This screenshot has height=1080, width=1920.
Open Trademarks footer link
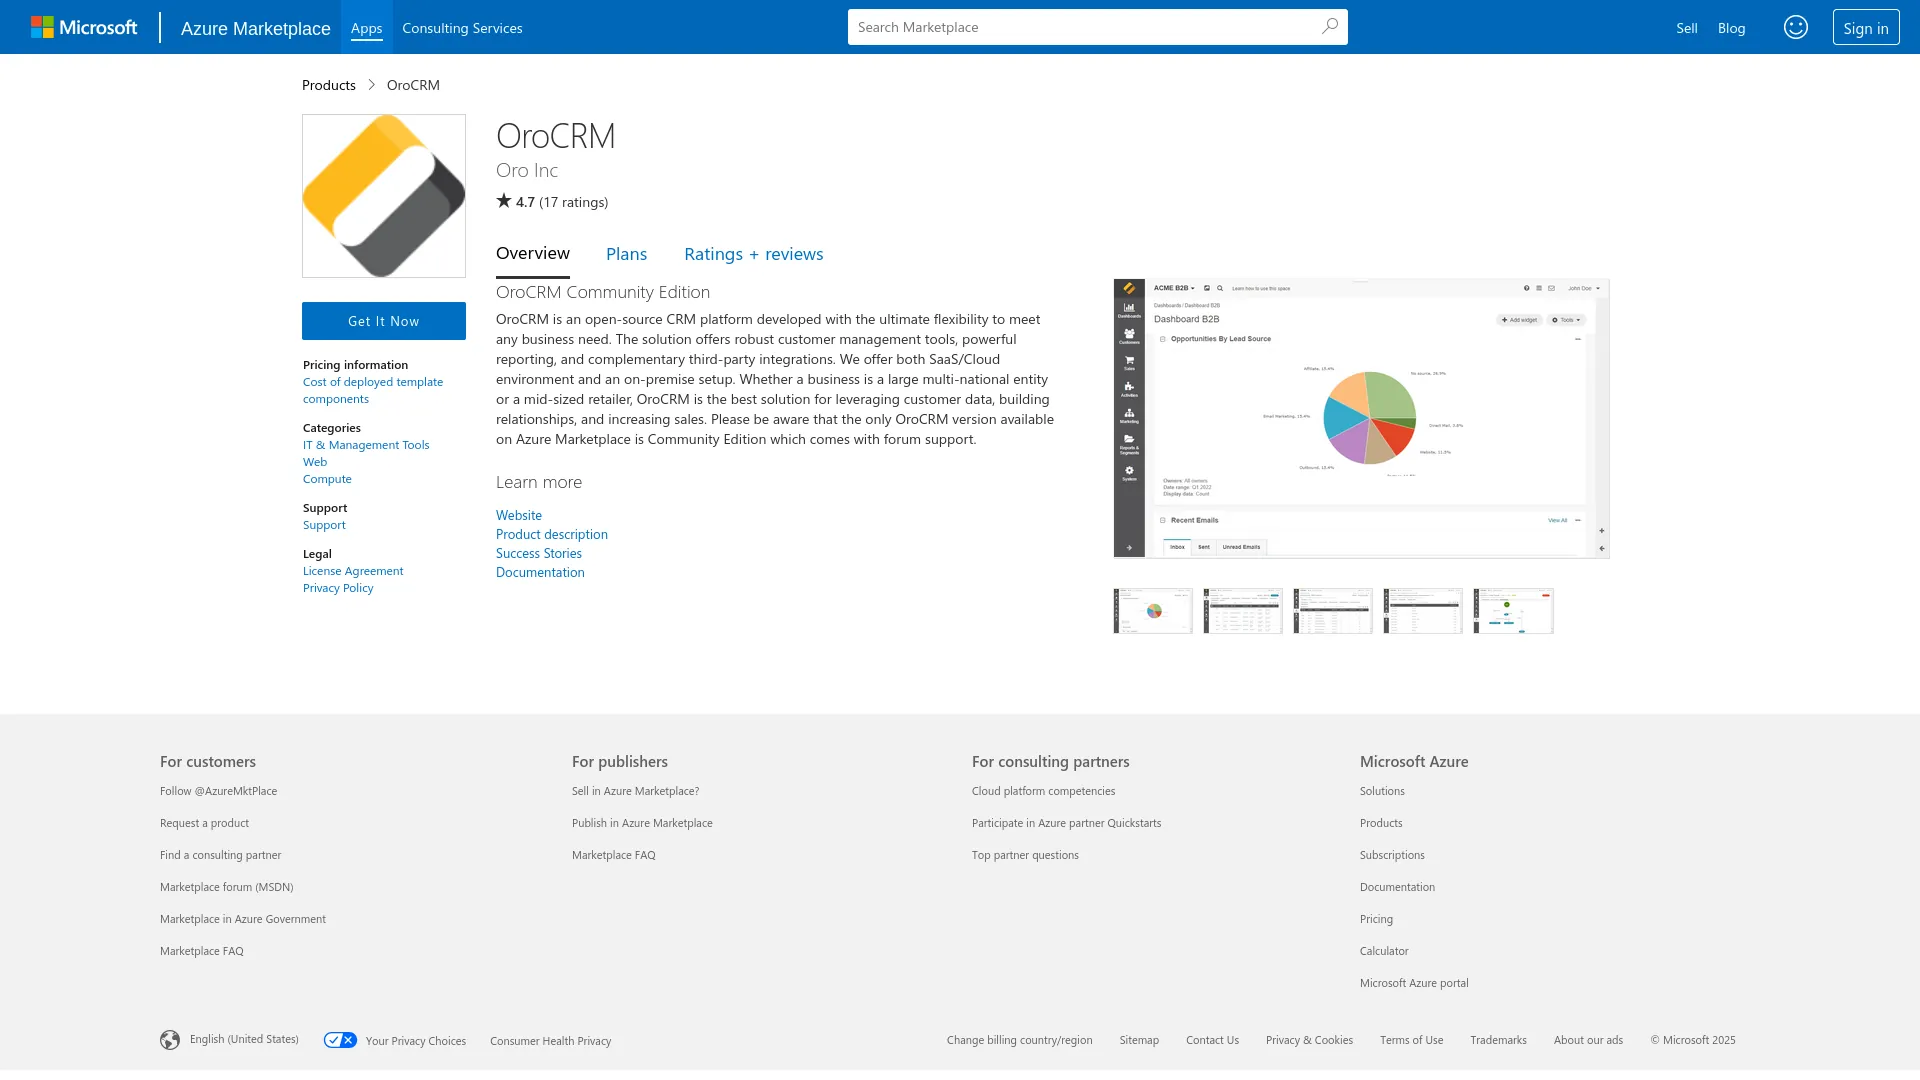click(1498, 1040)
